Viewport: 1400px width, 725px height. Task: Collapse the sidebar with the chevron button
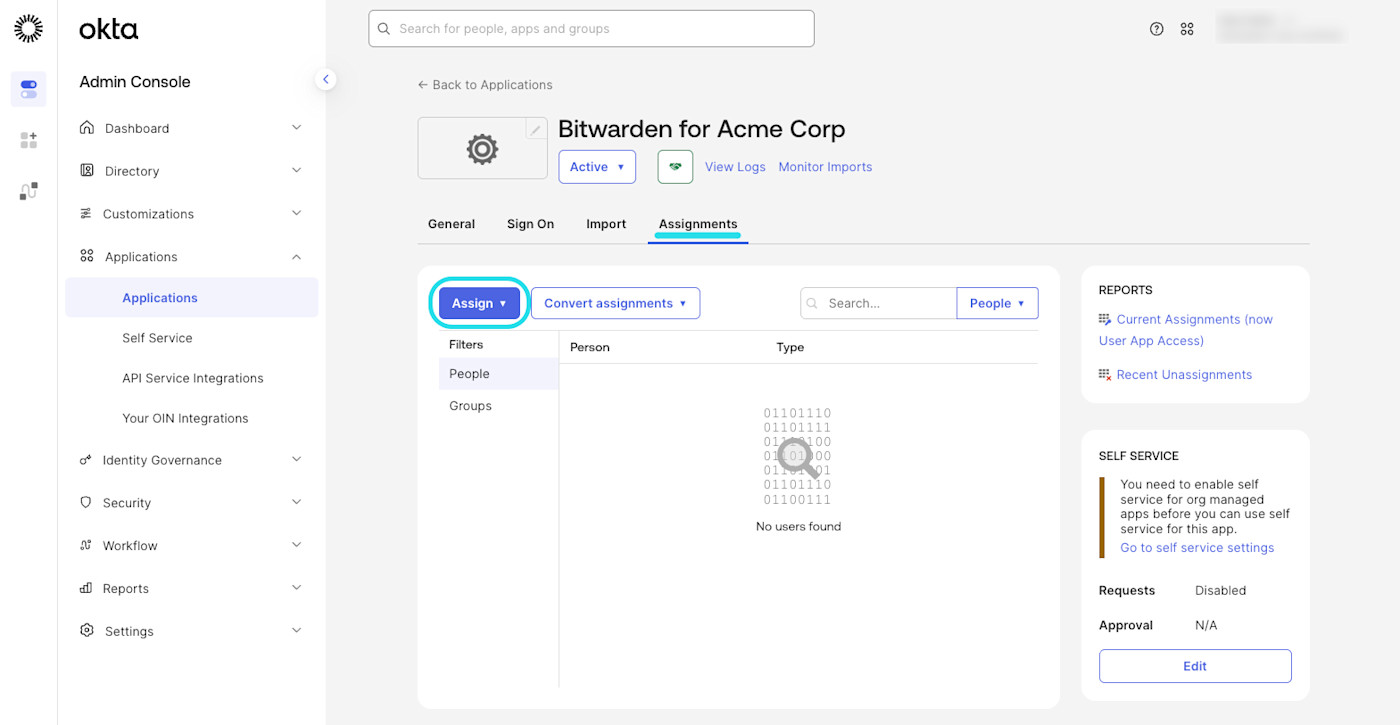coord(325,79)
